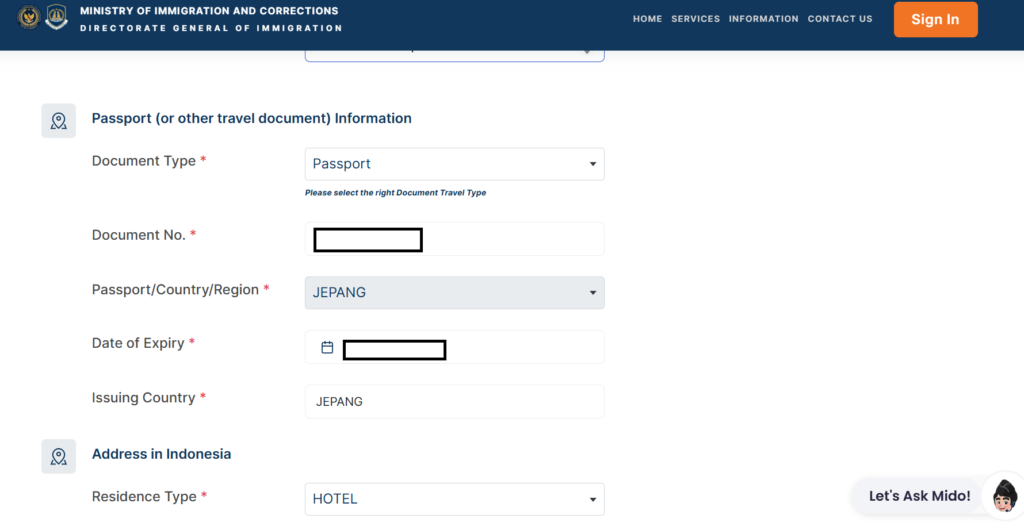Click the CONTACT US menu link

(x=840, y=19)
